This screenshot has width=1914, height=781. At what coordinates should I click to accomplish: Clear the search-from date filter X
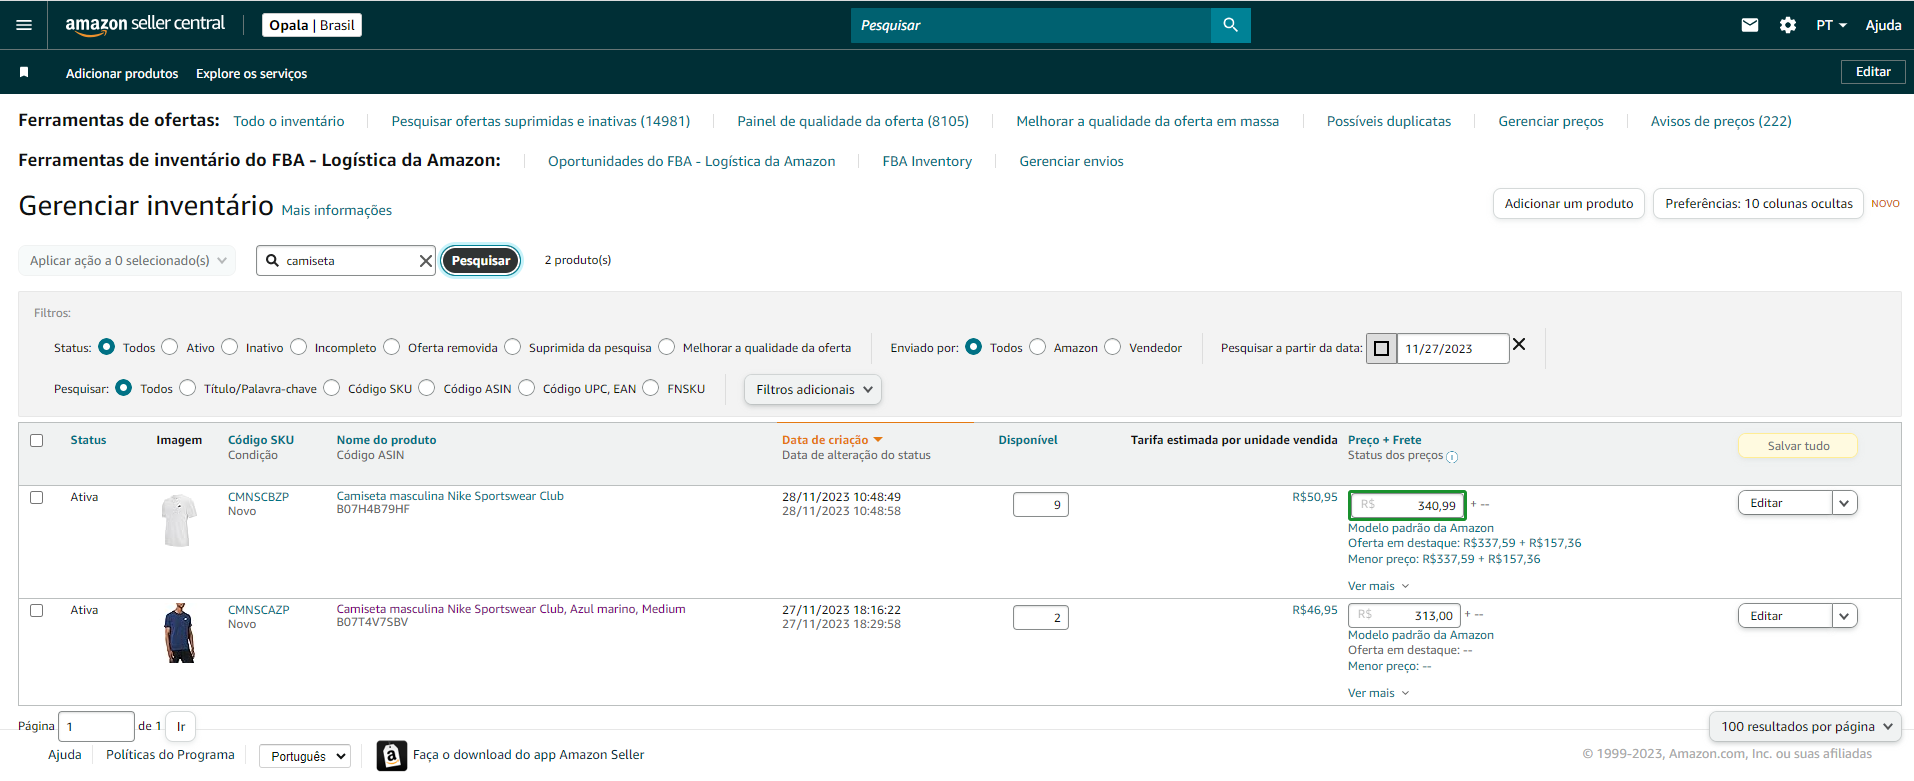point(1519,344)
